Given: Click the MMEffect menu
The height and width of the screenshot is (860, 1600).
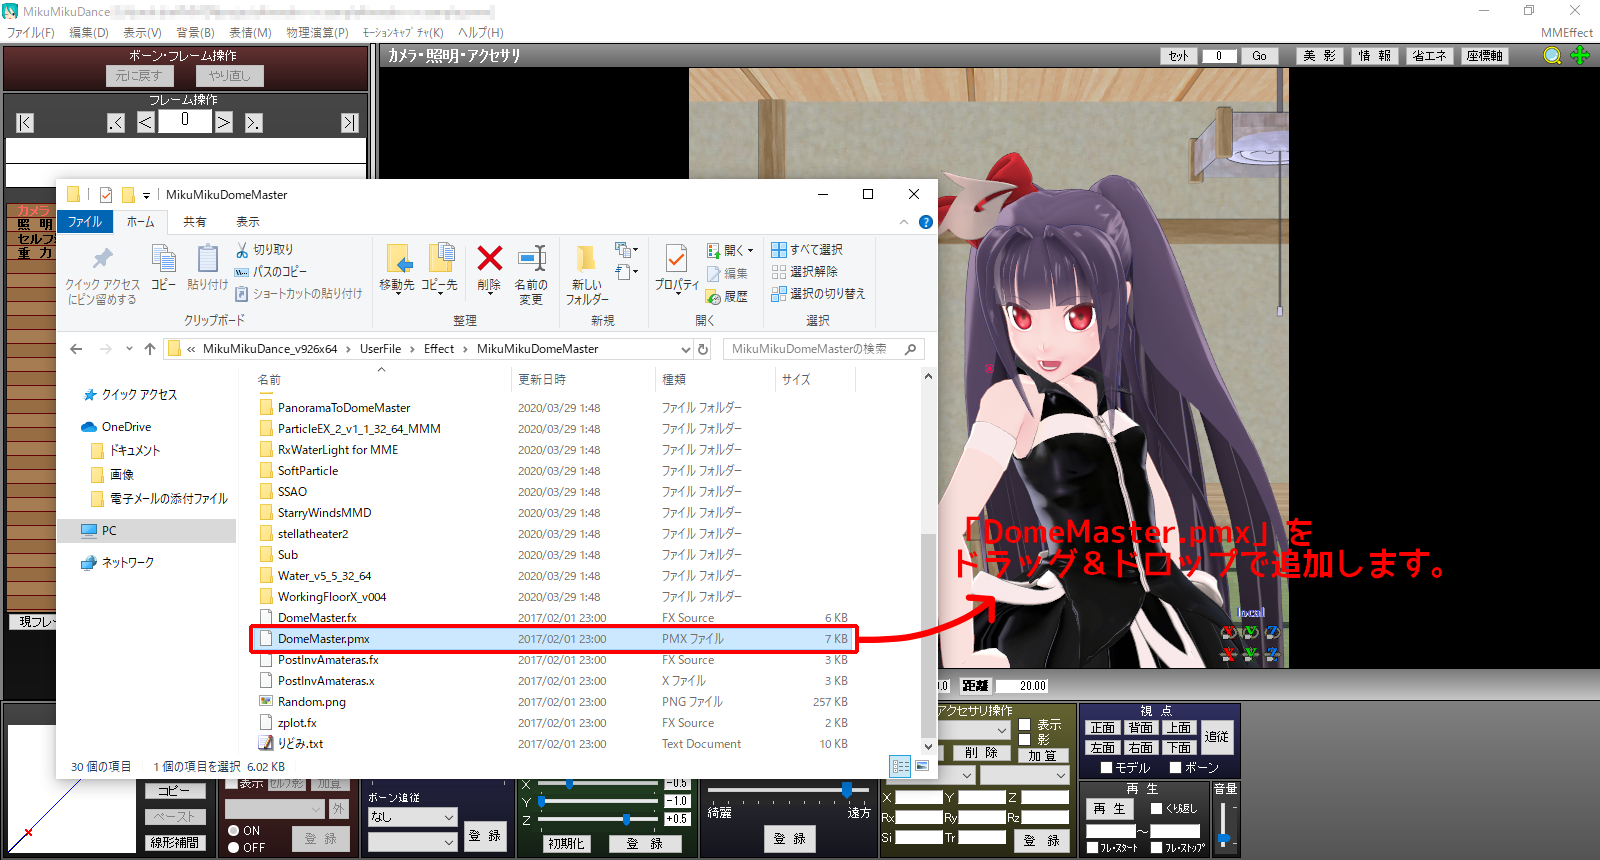Looking at the screenshot, I should click(1567, 33).
